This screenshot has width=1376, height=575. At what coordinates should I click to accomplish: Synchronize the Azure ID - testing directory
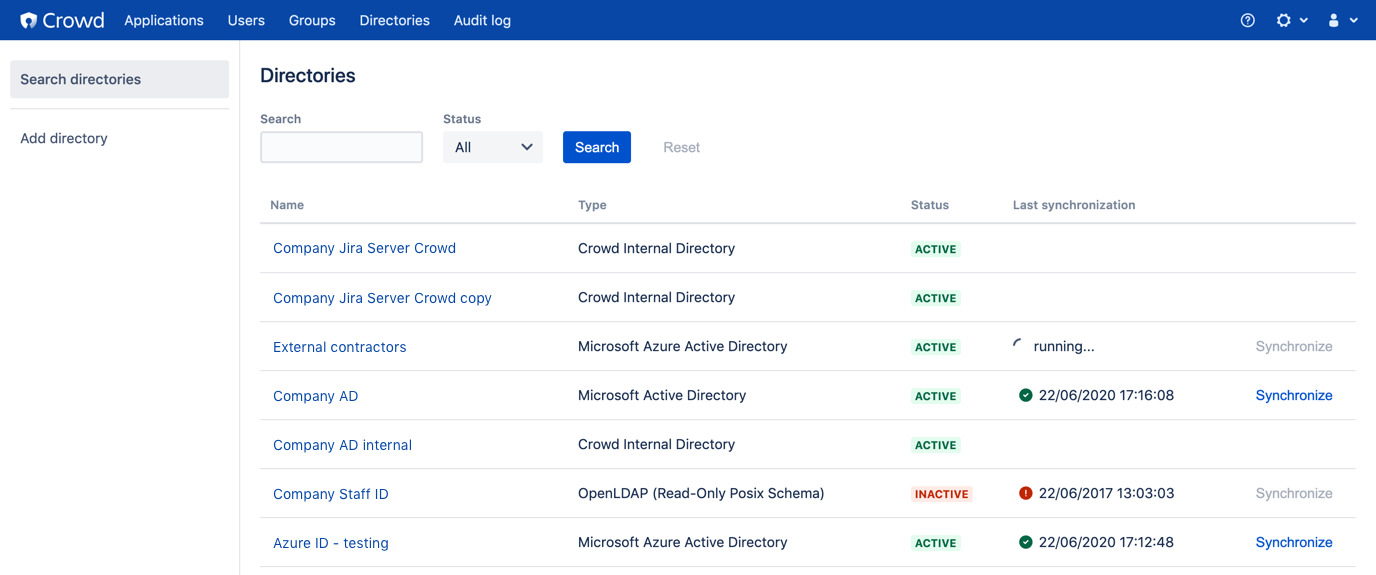[x=1294, y=542]
